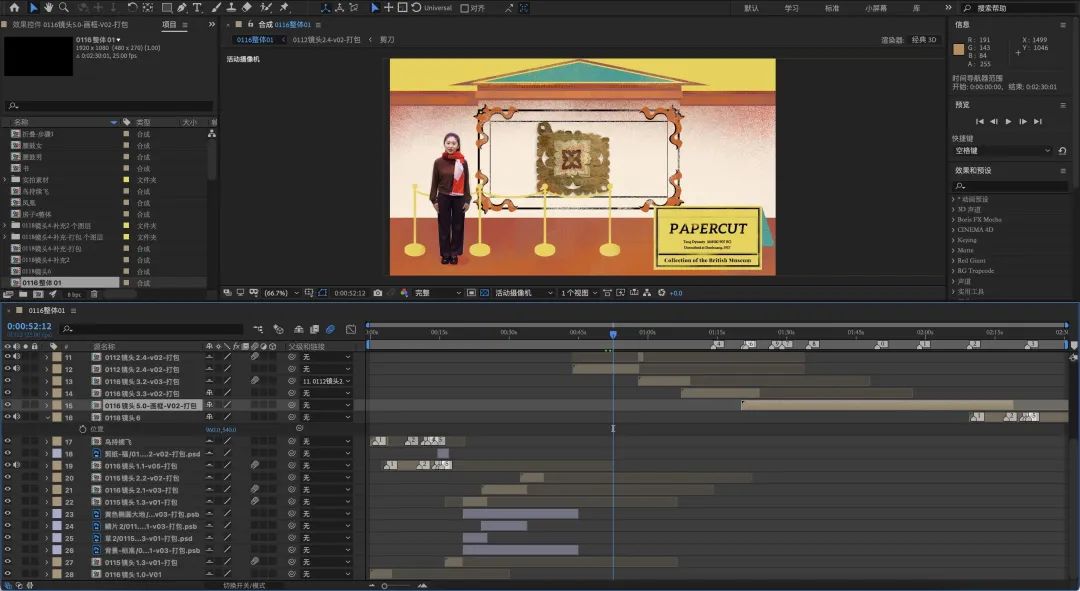Image resolution: width=1080 pixels, height=591 pixels.
Task: Pick the Type (T) tool
Action: pos(196,7)
